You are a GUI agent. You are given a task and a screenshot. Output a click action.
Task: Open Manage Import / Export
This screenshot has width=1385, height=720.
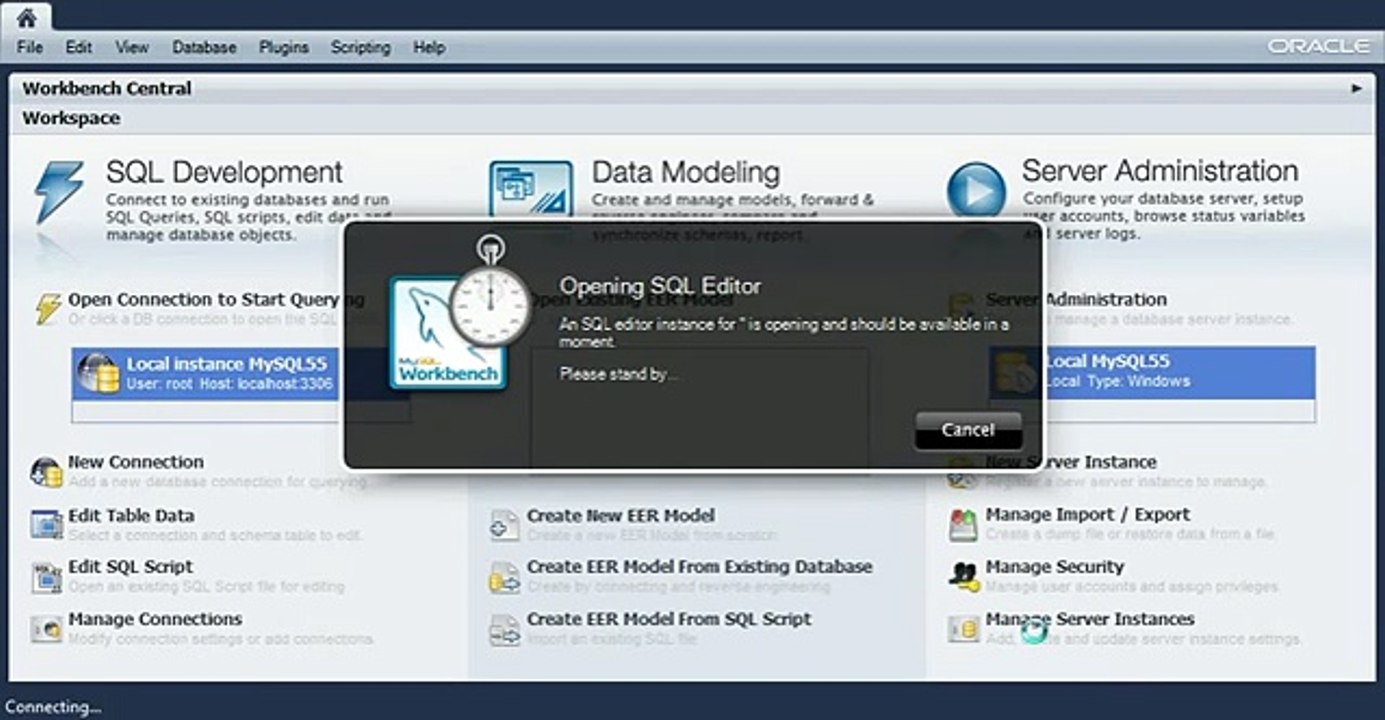[x=1088, y=515]
